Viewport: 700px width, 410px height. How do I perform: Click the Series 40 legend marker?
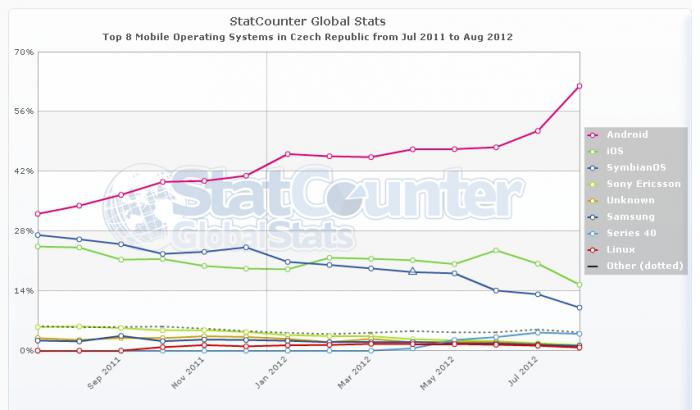[594, 233]
